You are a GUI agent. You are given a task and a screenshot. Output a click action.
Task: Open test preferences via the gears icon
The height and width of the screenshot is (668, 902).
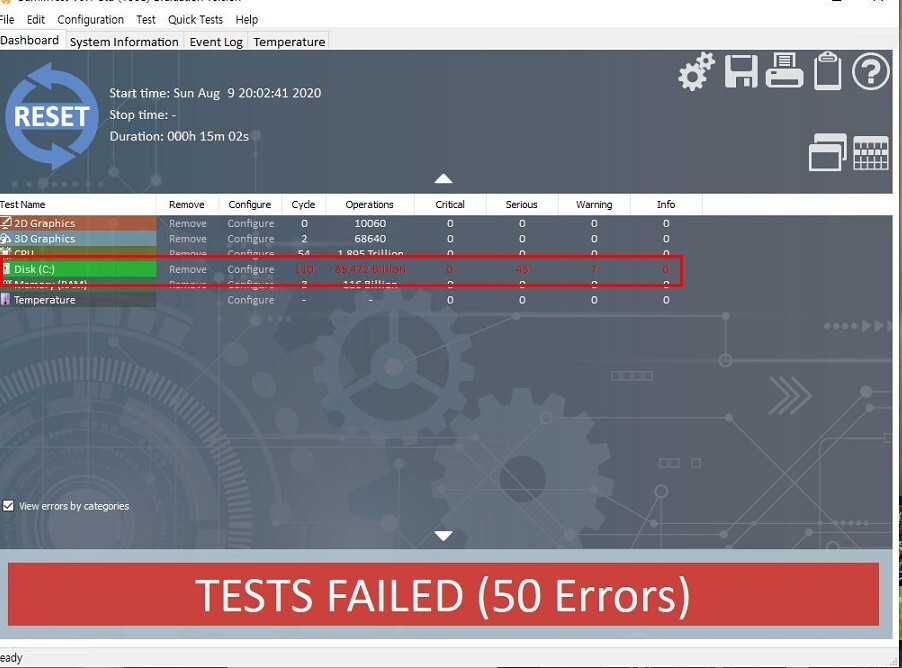(x=696, y=72)
